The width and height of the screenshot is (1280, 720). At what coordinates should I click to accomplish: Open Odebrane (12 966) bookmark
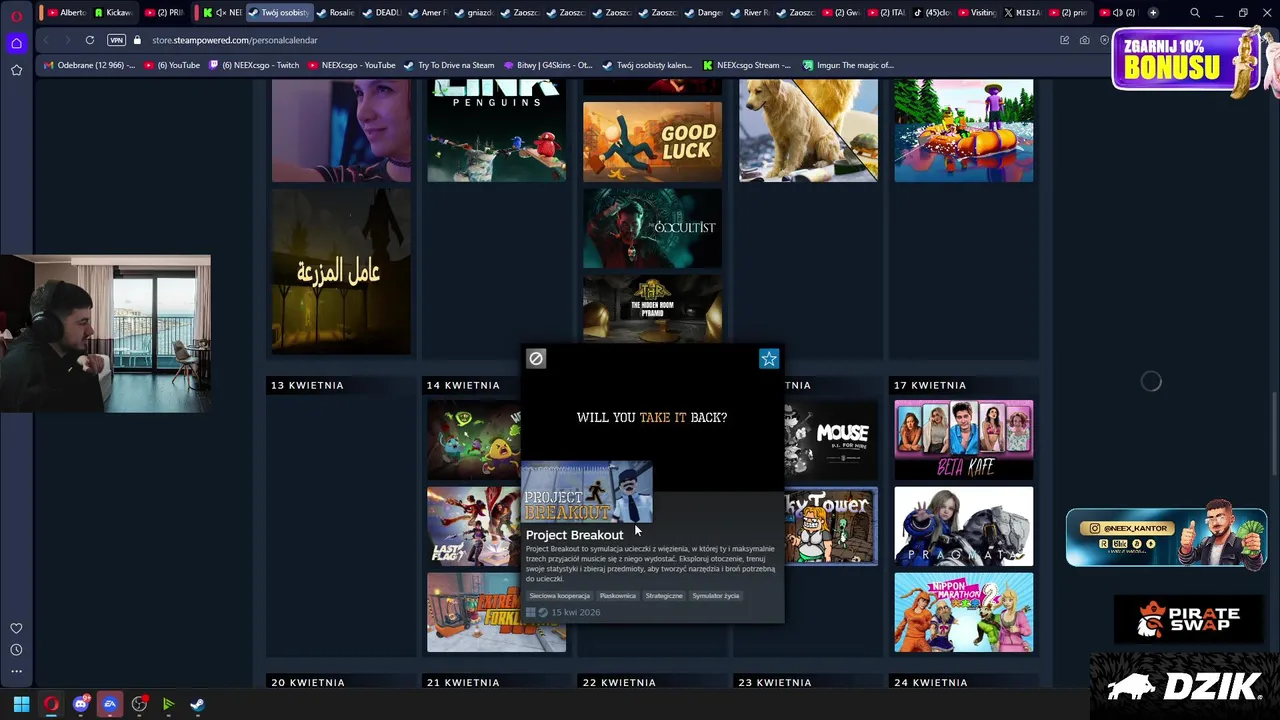pos(88,65)
